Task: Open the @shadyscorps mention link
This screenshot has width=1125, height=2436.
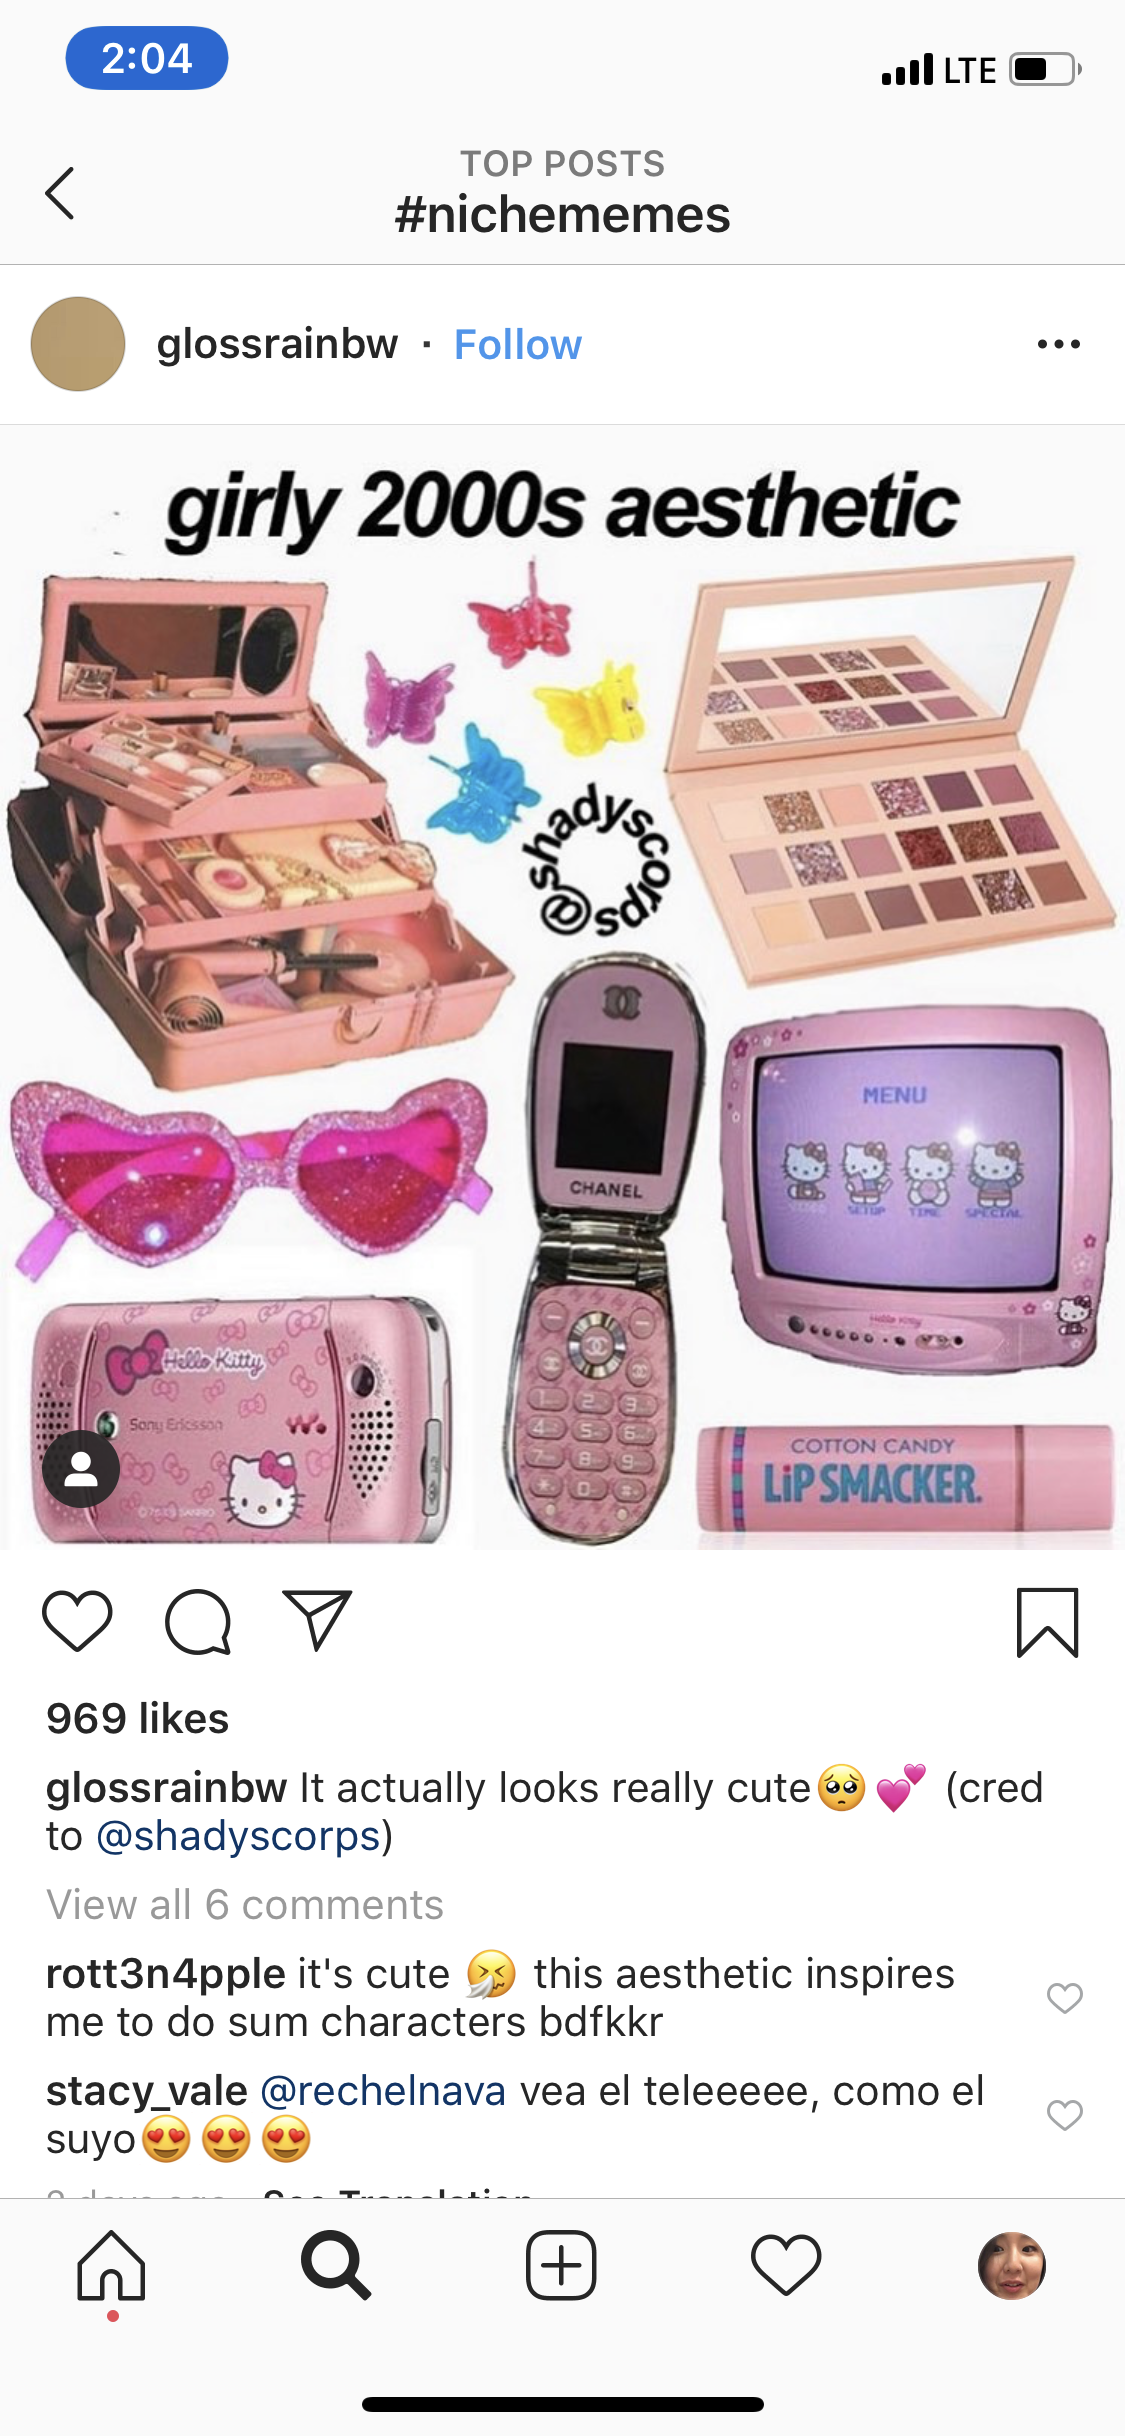Action: tap(238, 1836)
